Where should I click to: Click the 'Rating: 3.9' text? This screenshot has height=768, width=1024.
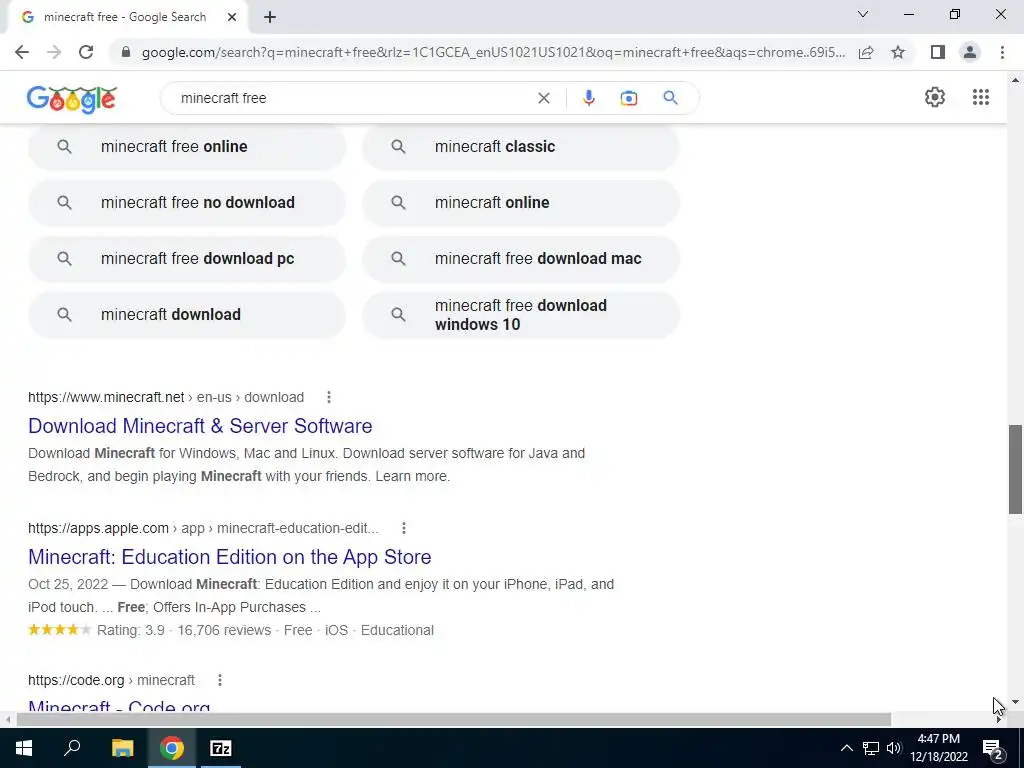click(131, 630)
